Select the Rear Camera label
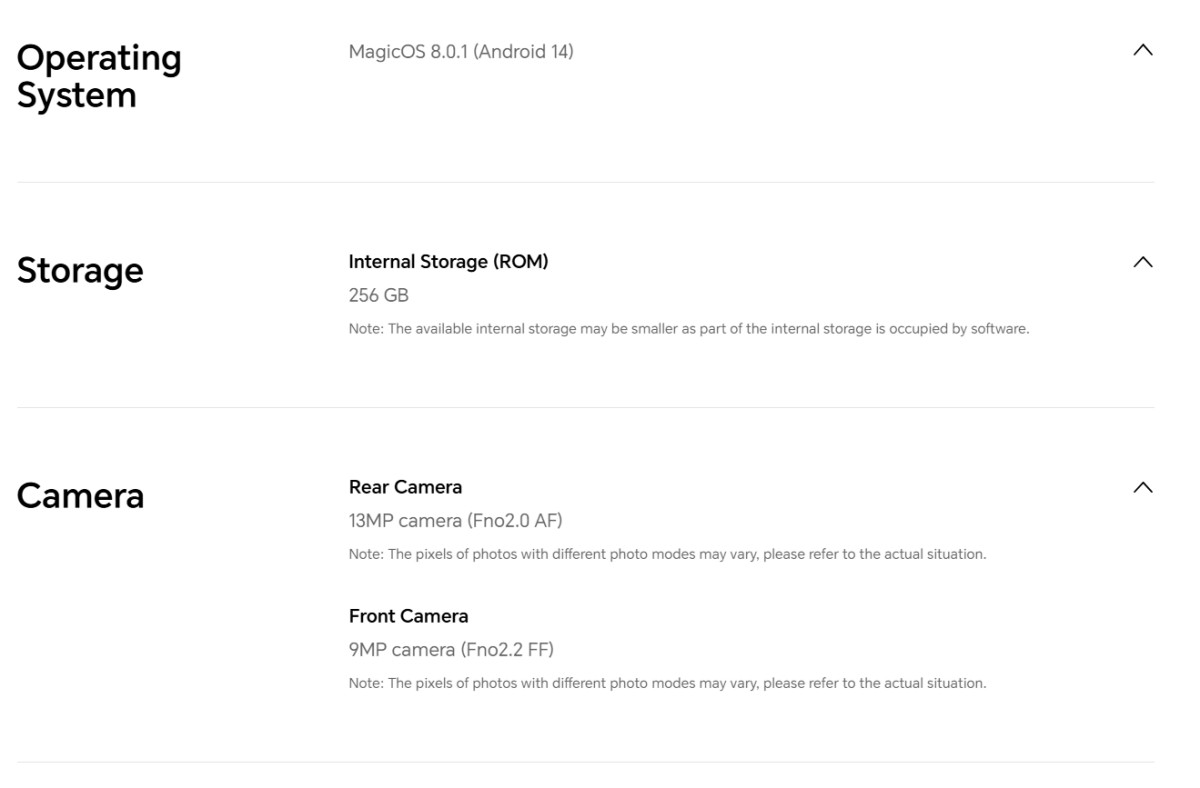1200x788 pixels. click(x=405, y=487)
